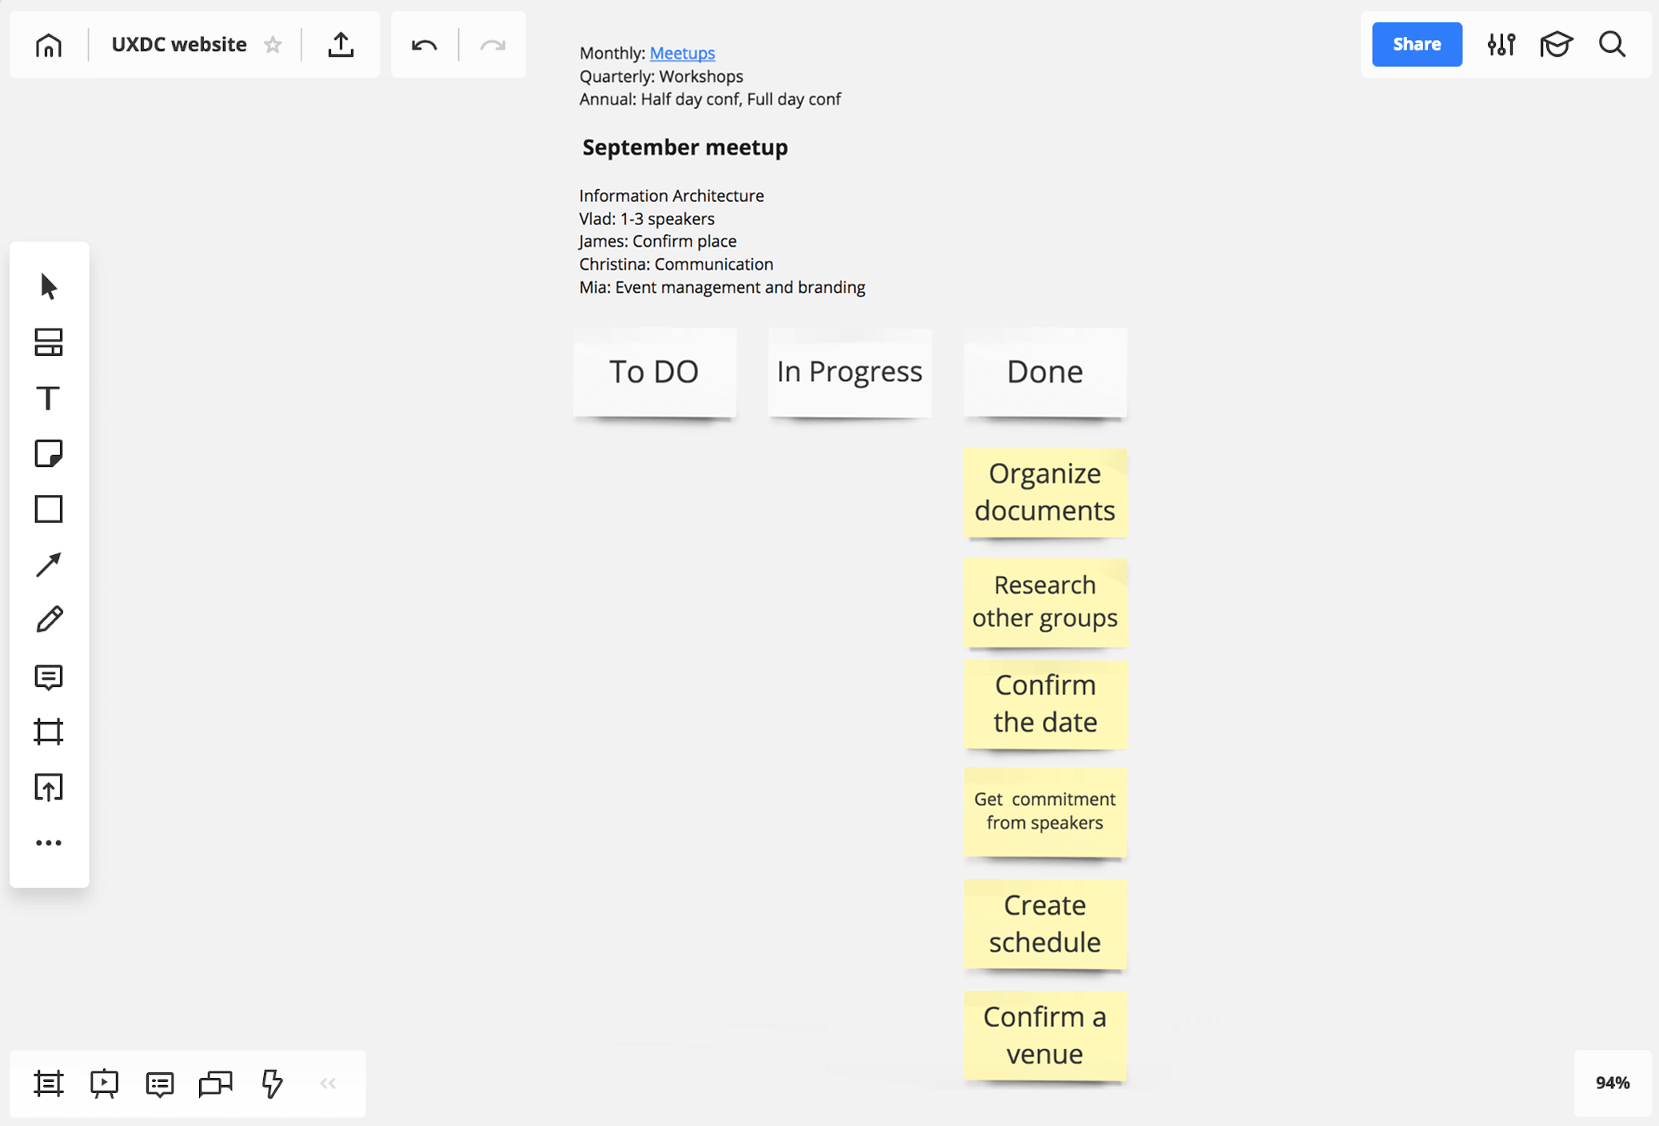Open the activity lightning icon
This screenshot has width=1659, height=1126.
(271, 1083)
